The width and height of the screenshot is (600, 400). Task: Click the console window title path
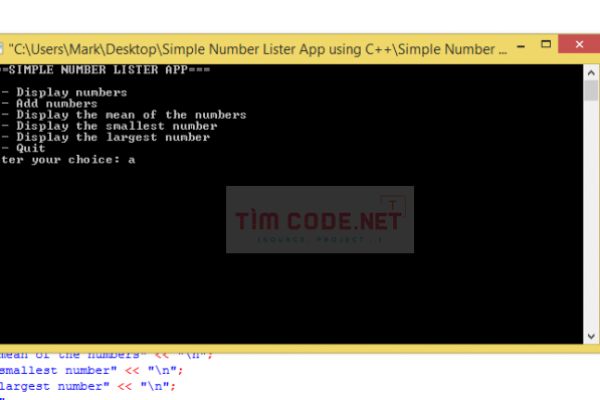tap(257, 49)
